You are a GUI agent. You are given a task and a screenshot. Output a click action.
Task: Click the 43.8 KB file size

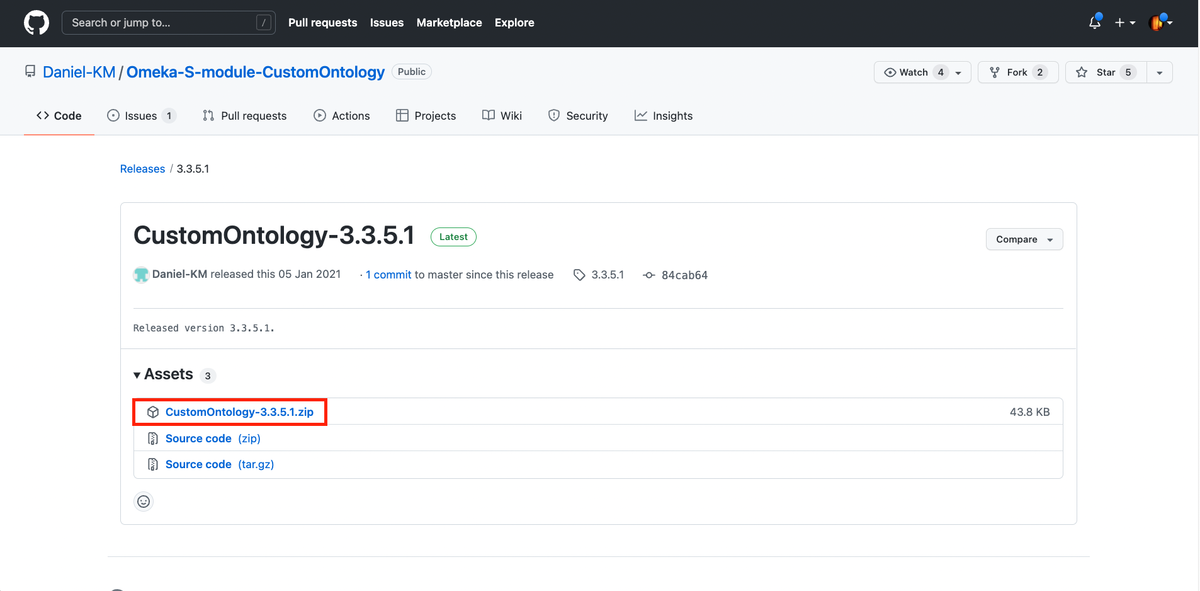coord(1030,412)
